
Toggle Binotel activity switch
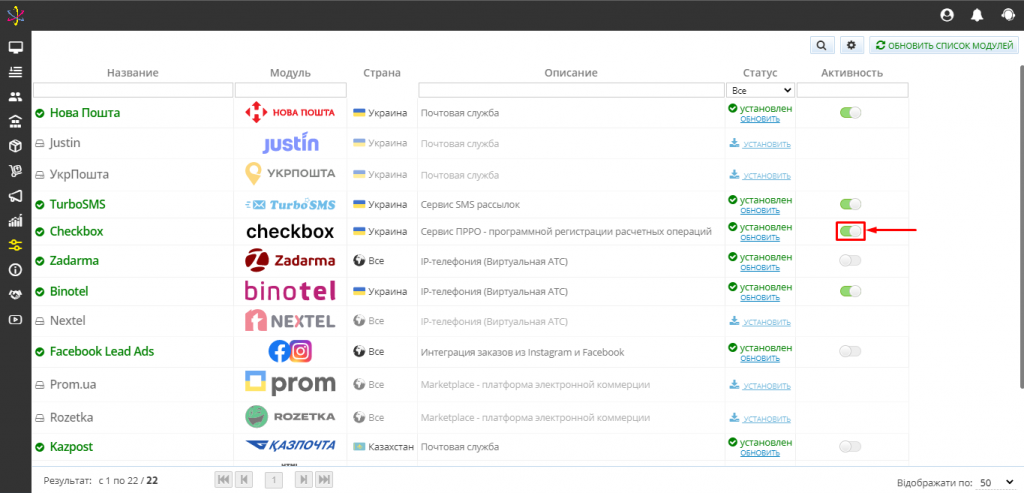850,291
